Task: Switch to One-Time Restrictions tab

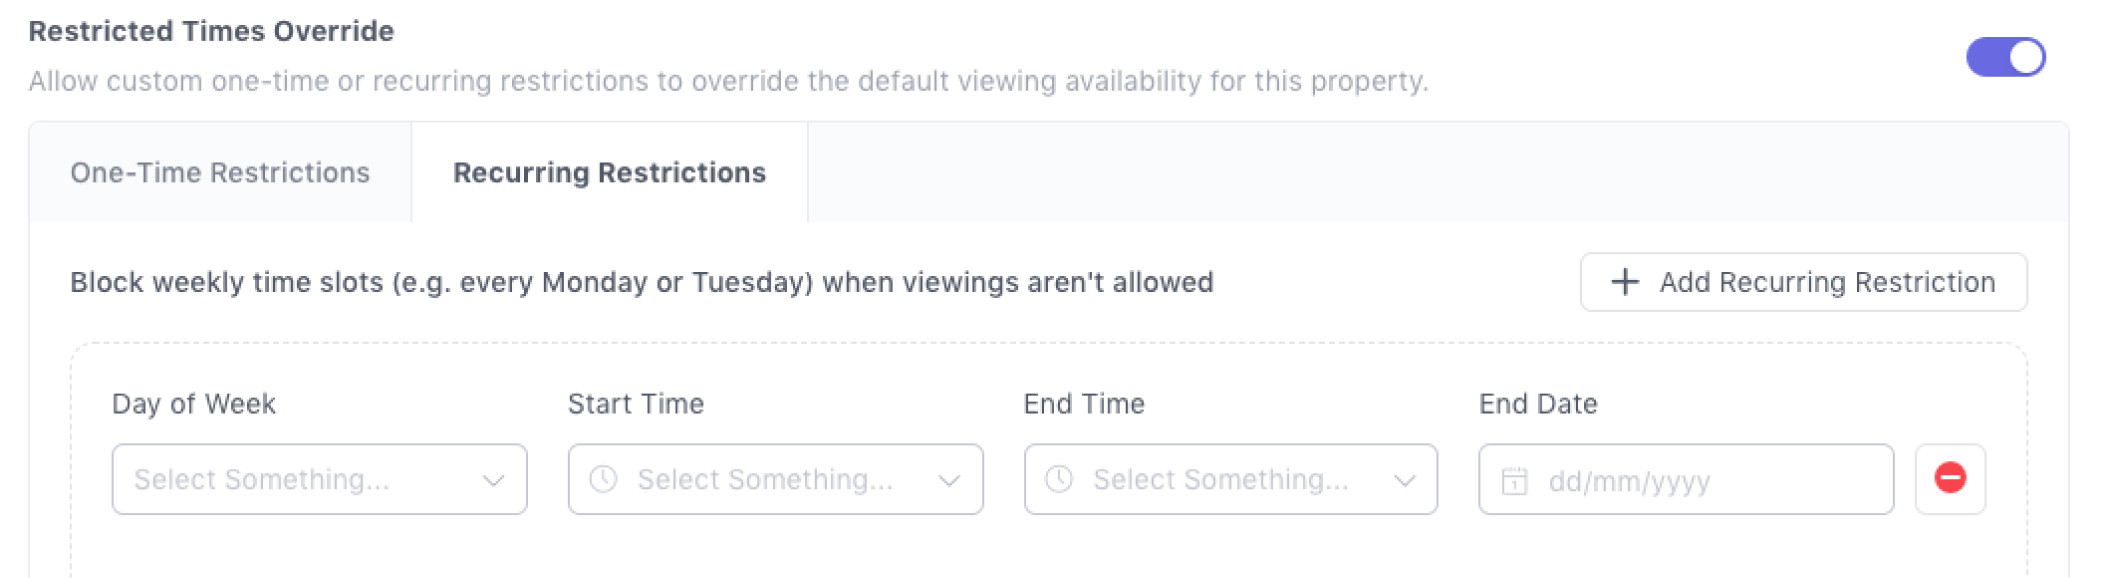Action: tap(220, 173)
